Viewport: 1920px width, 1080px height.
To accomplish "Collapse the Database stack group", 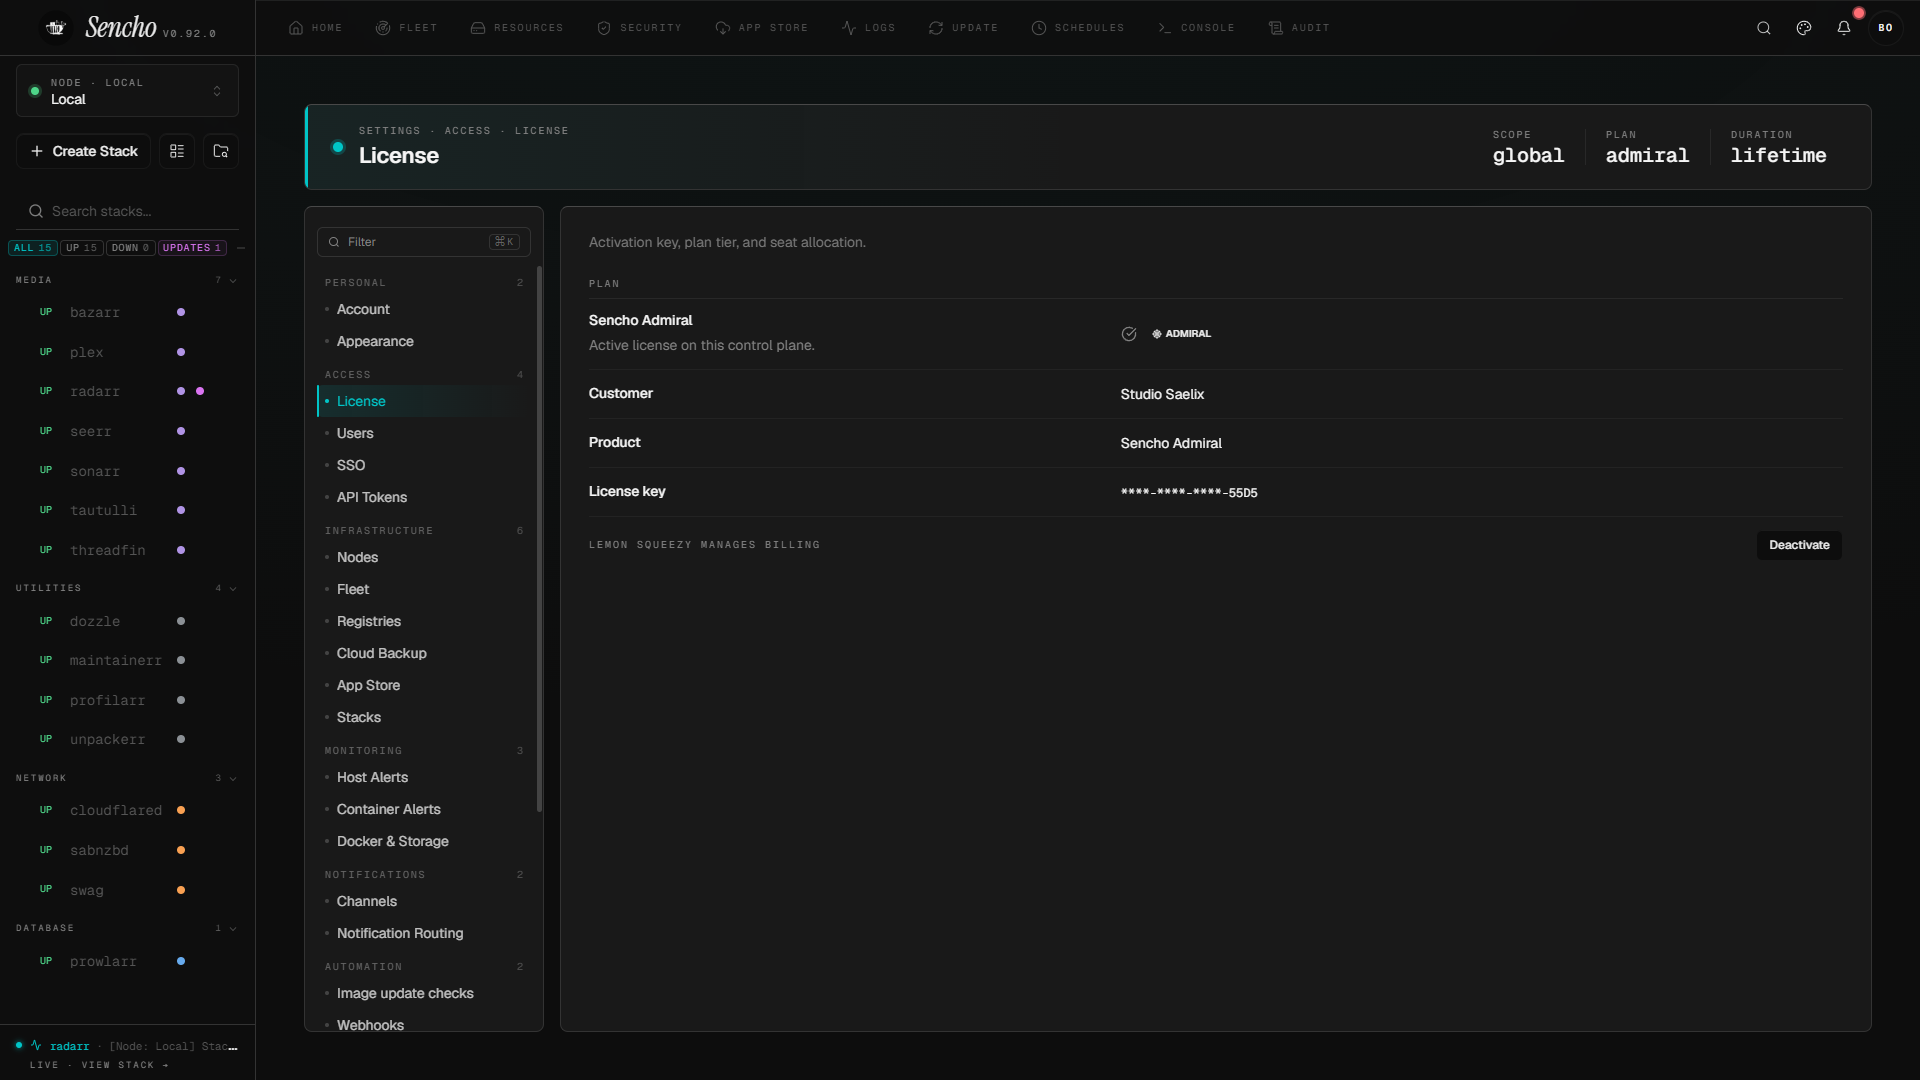I will tap(233, 928).
